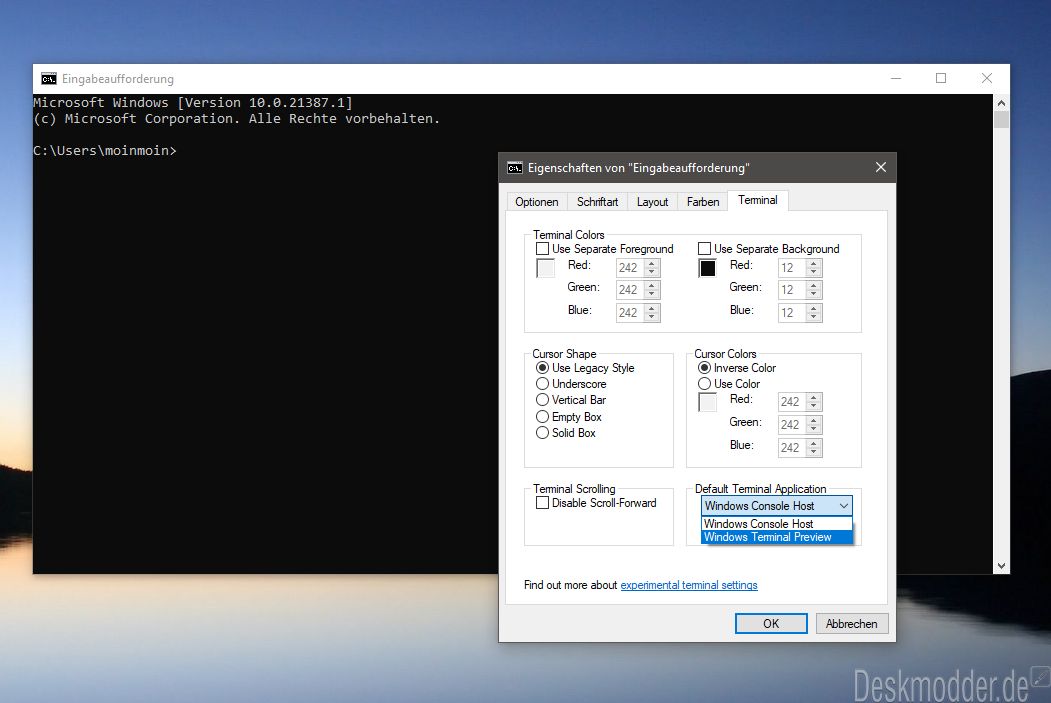The image size is (1051, 703).
Task: Click cursor color Blue value field
Action: coord(792,448)
